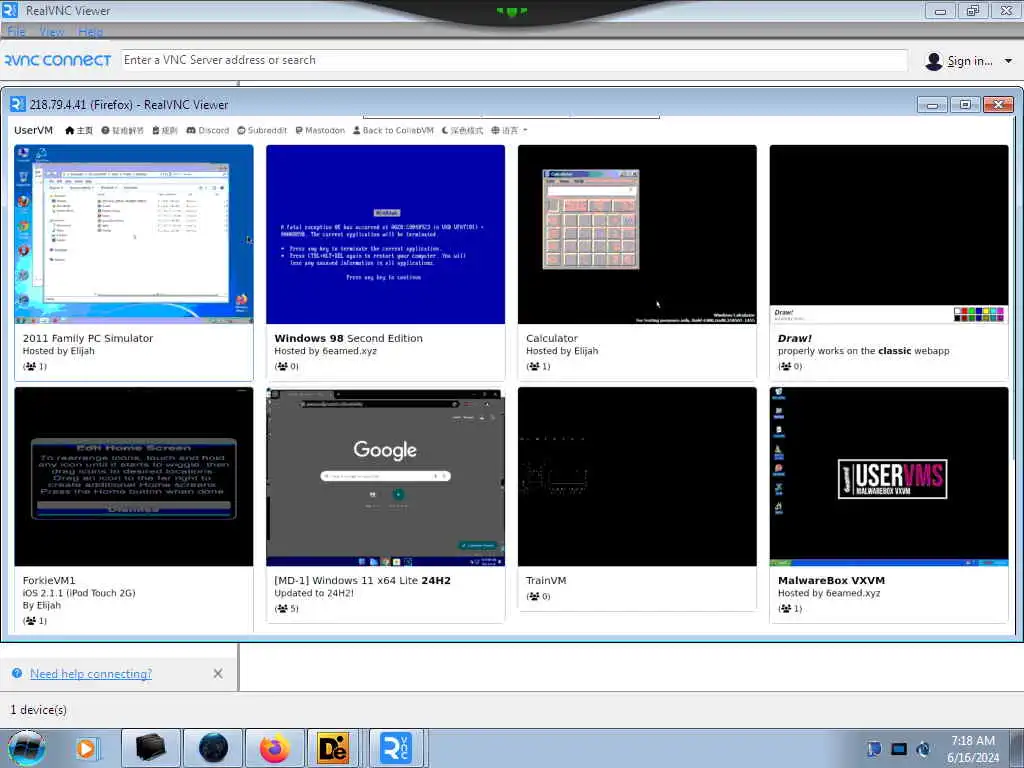Click user count icon under Windows 11 Lite card
This screenshot has width=1024, height=768.
pos(282,609)
